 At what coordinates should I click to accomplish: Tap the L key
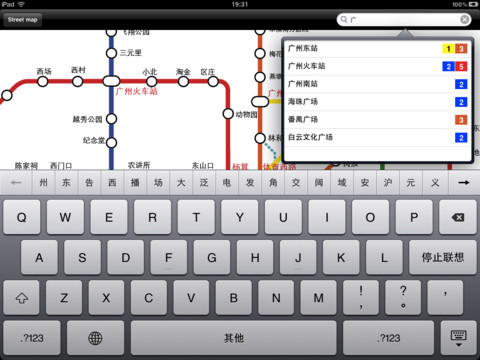pos(384,257)
